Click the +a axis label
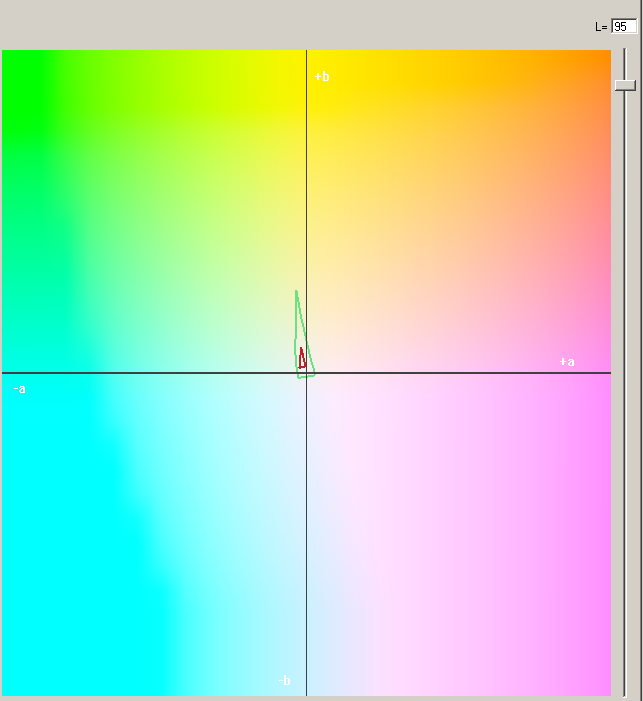Image resolution: width=643 pixels, height=701 pixels. 567,362
